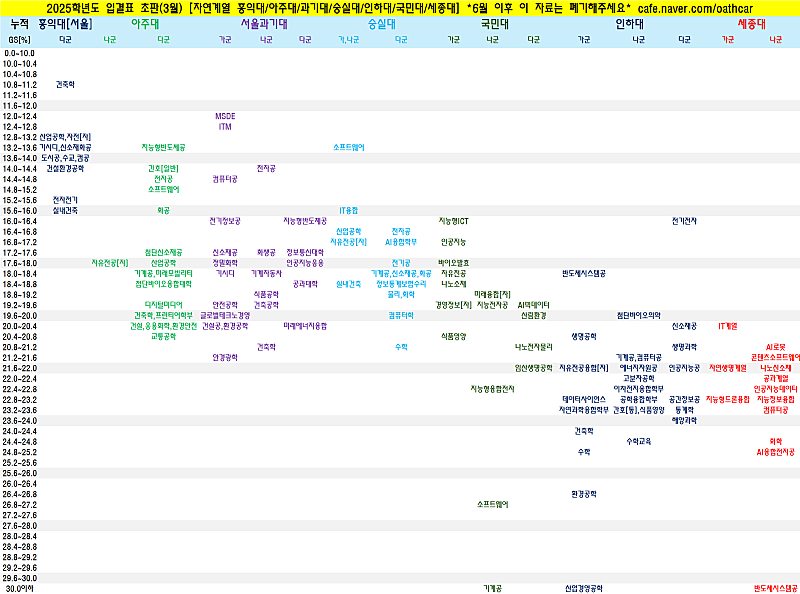Click the 누적 header cell
Screen dimensions: 800x594
19,22
